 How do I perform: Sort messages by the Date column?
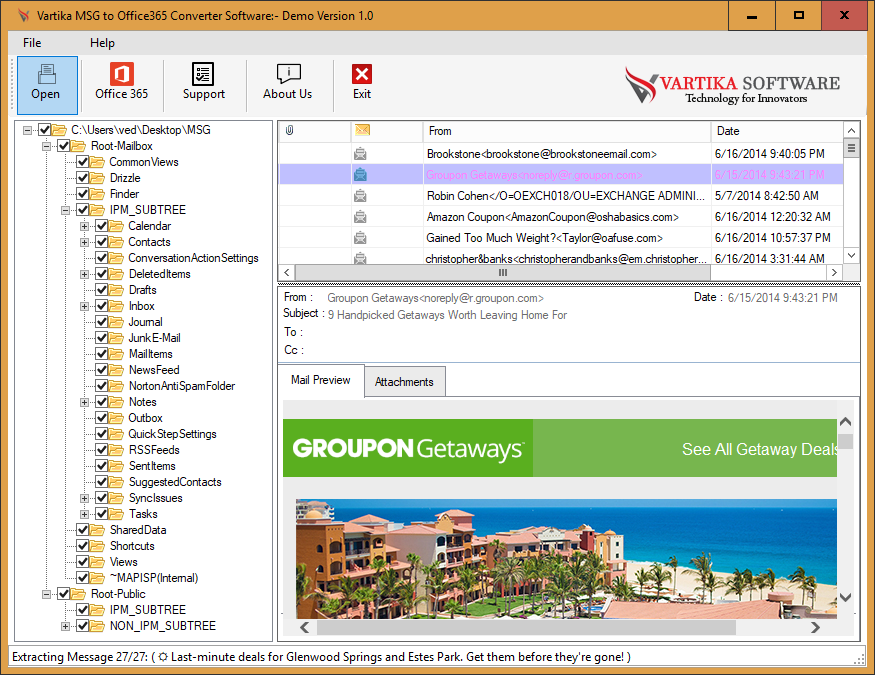(x=777, y=131)
